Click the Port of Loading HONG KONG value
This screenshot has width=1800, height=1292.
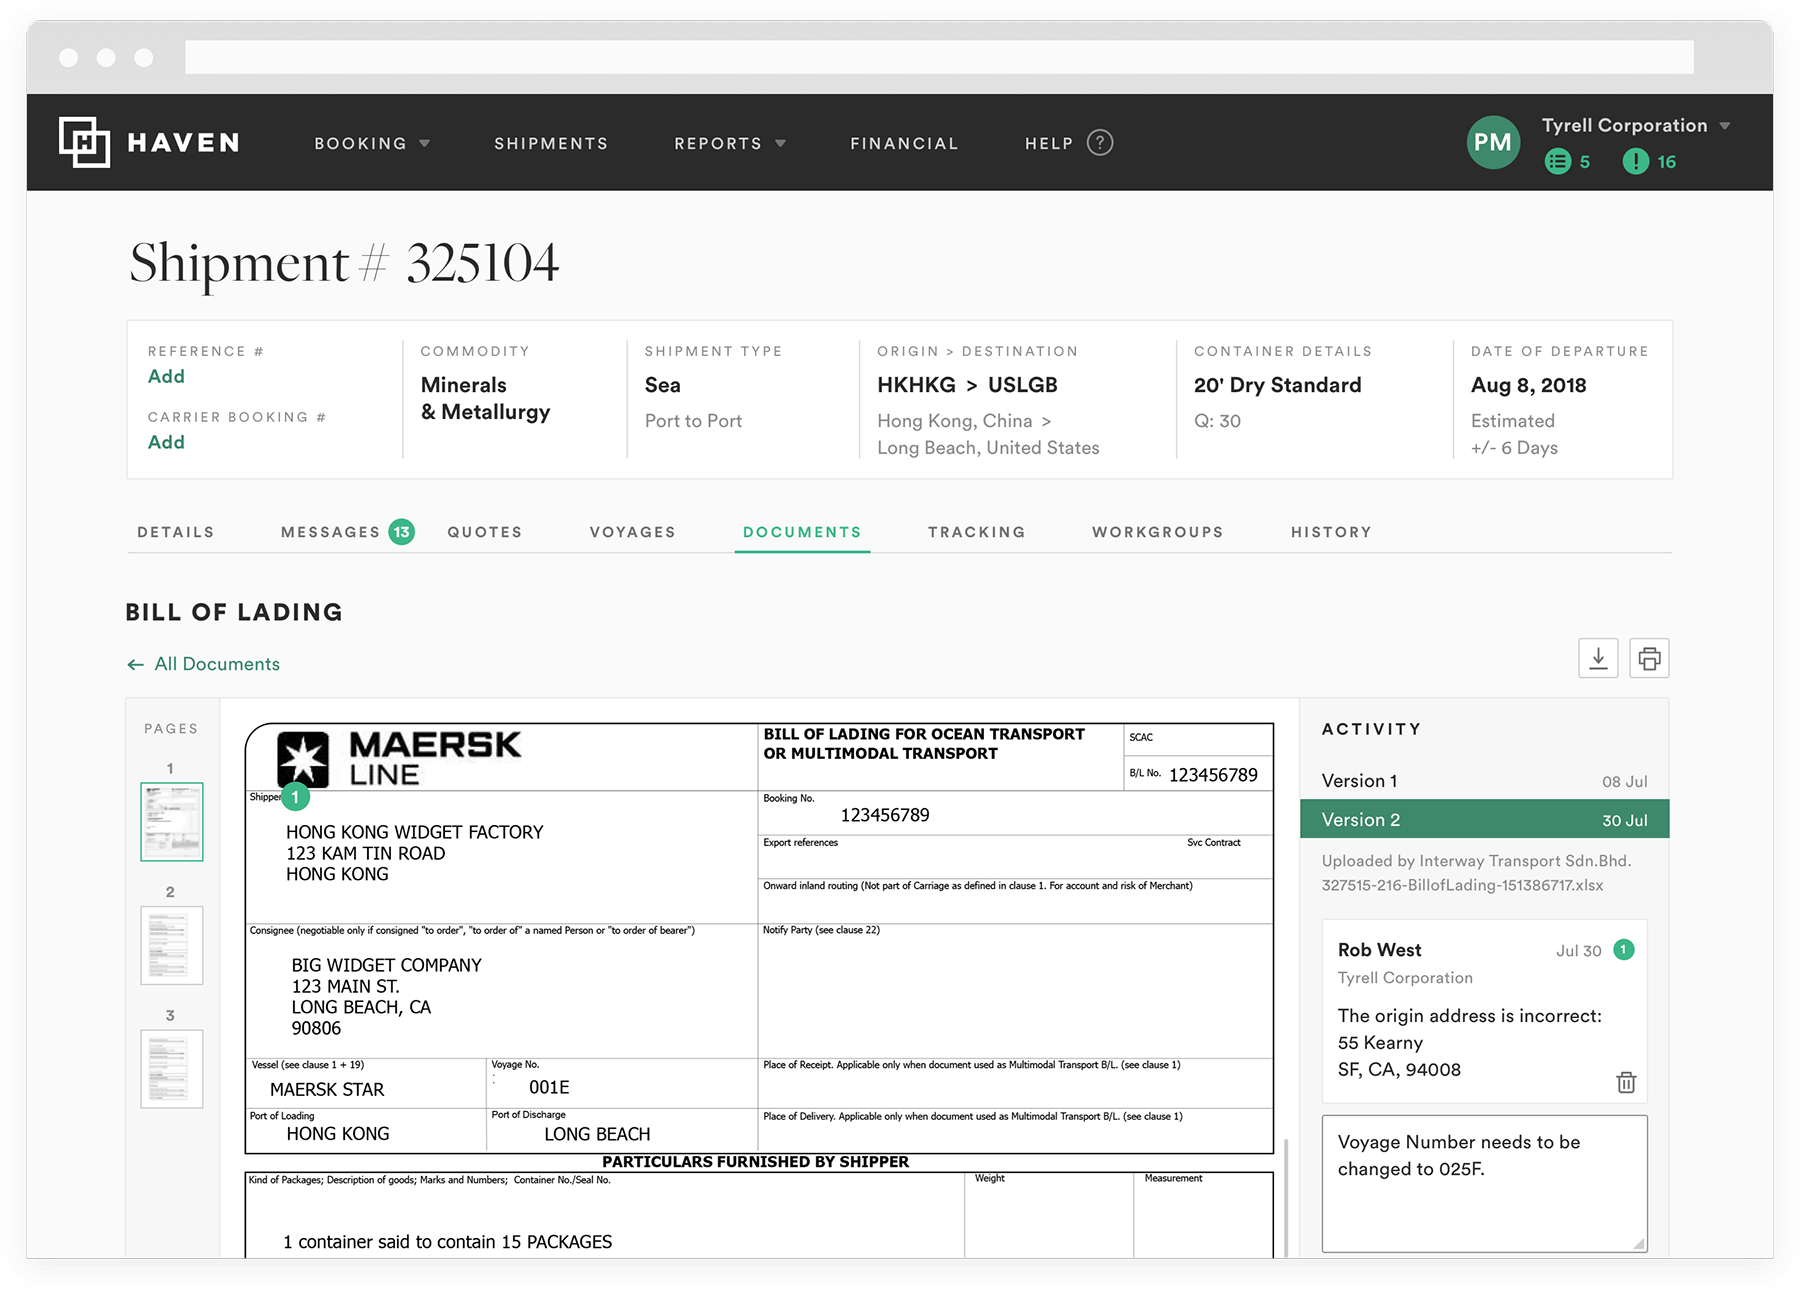[x=338, y=1134]
